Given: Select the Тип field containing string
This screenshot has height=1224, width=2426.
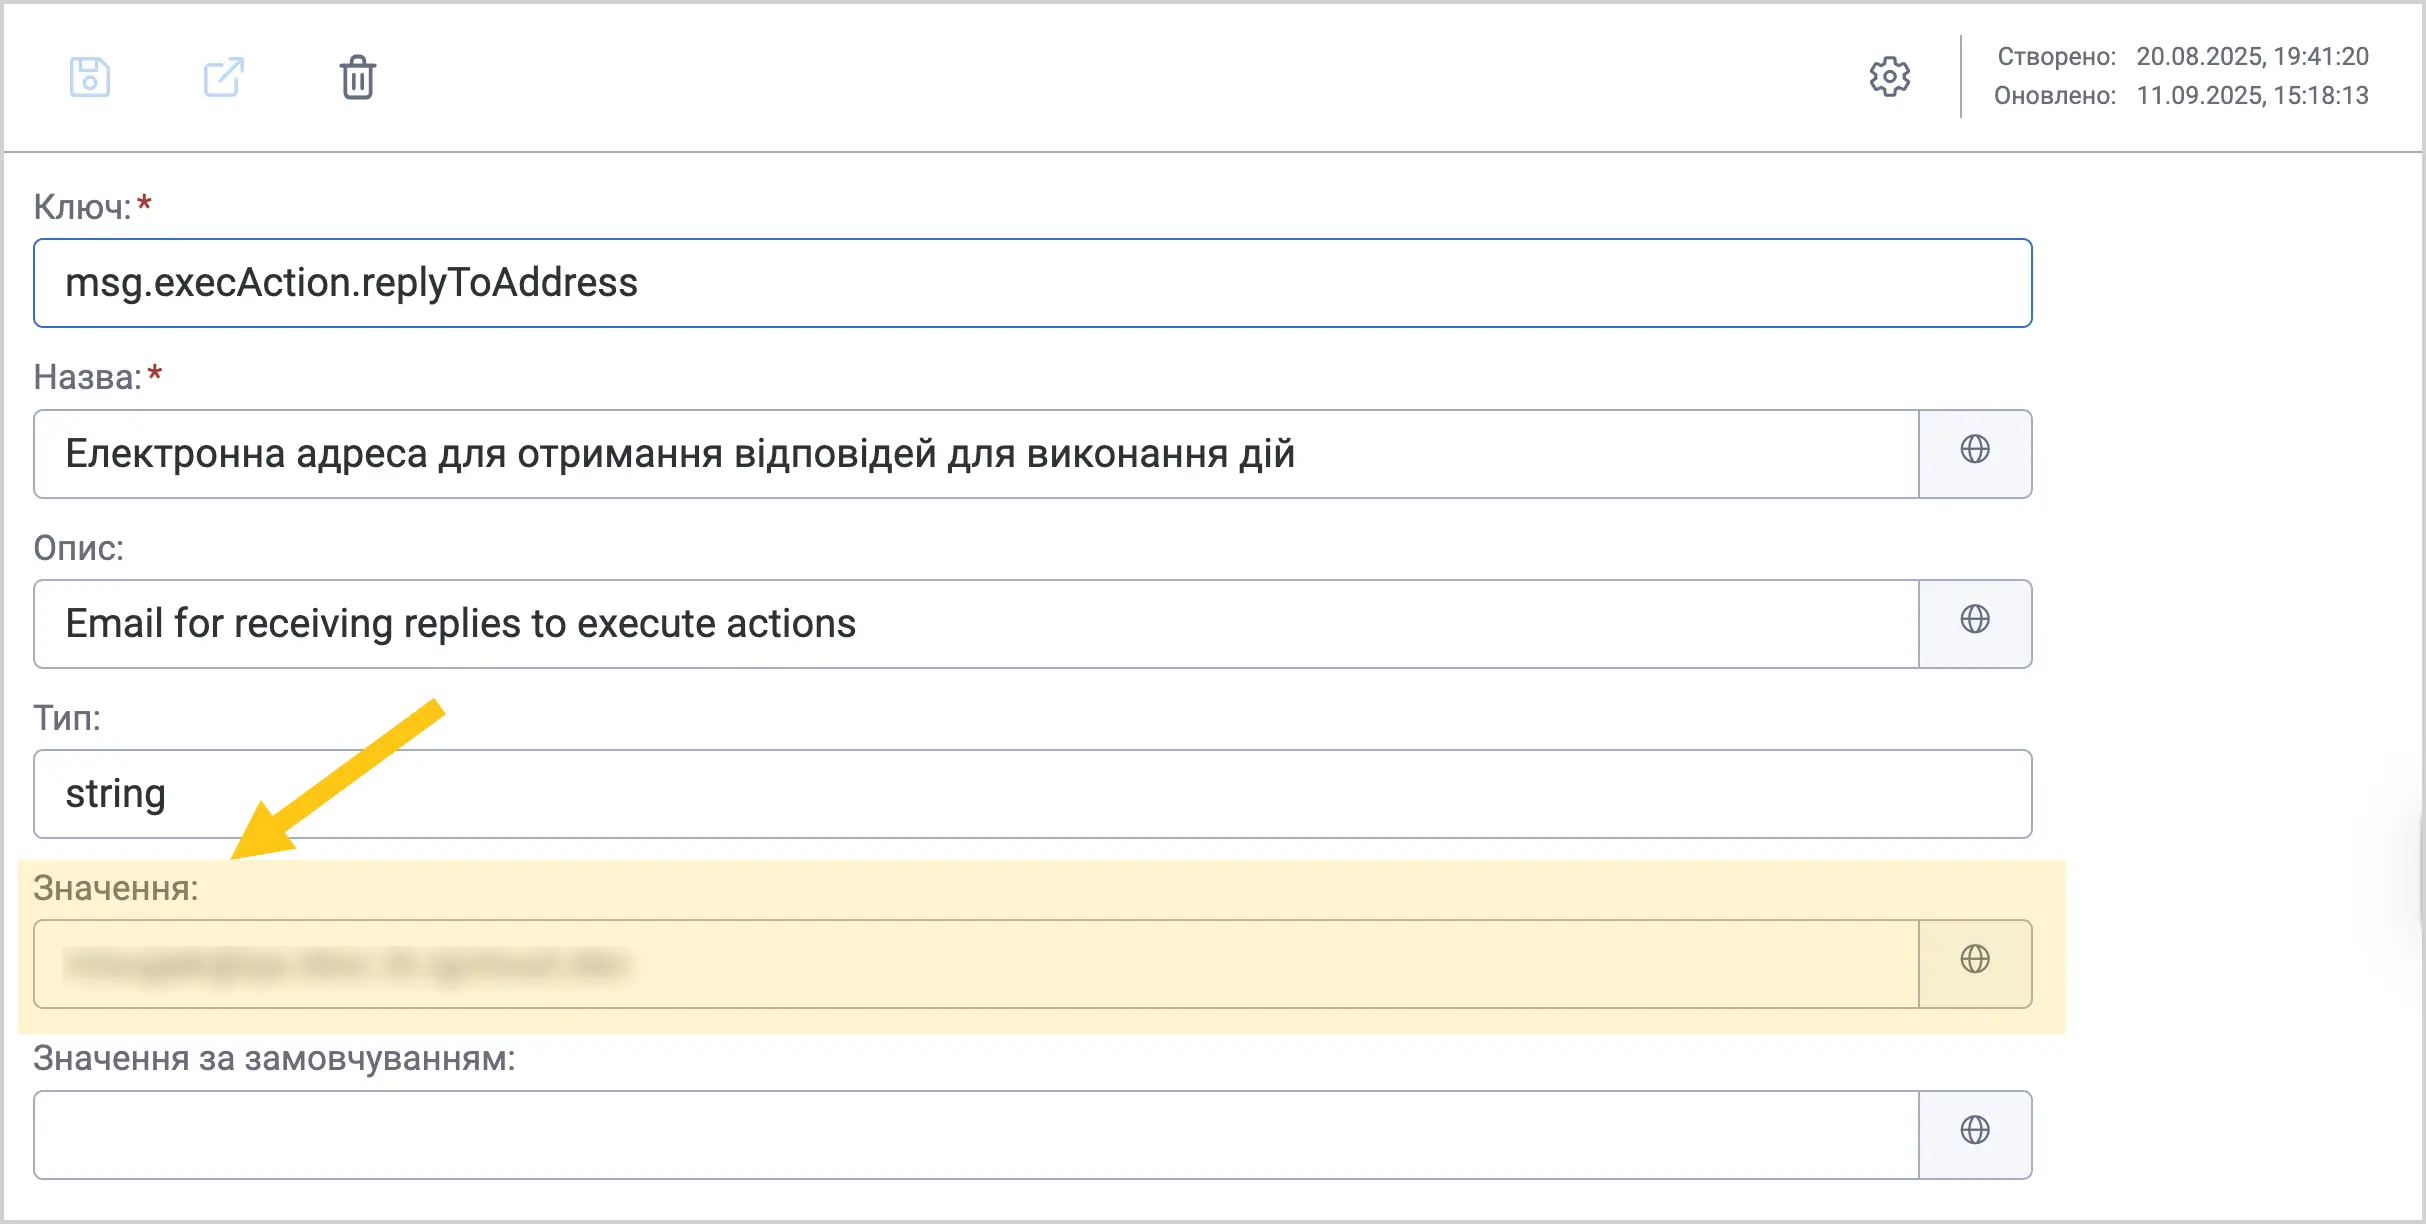Looking at the screenshot, I should pos(1033,794).
